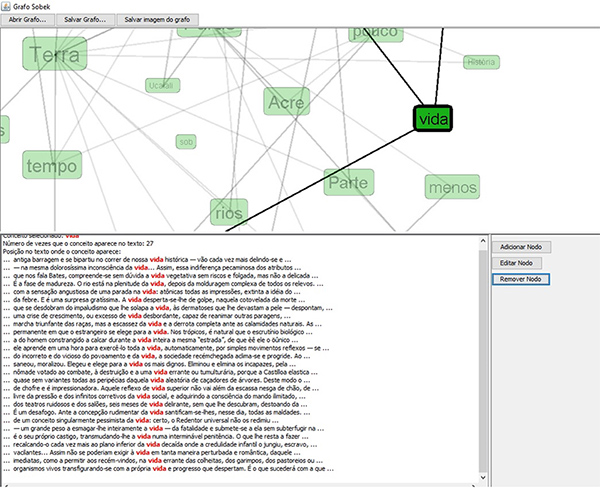Click line starting 'saneou, moralizou. Elegeu'

pyautogui.click(x=149, y=364)
